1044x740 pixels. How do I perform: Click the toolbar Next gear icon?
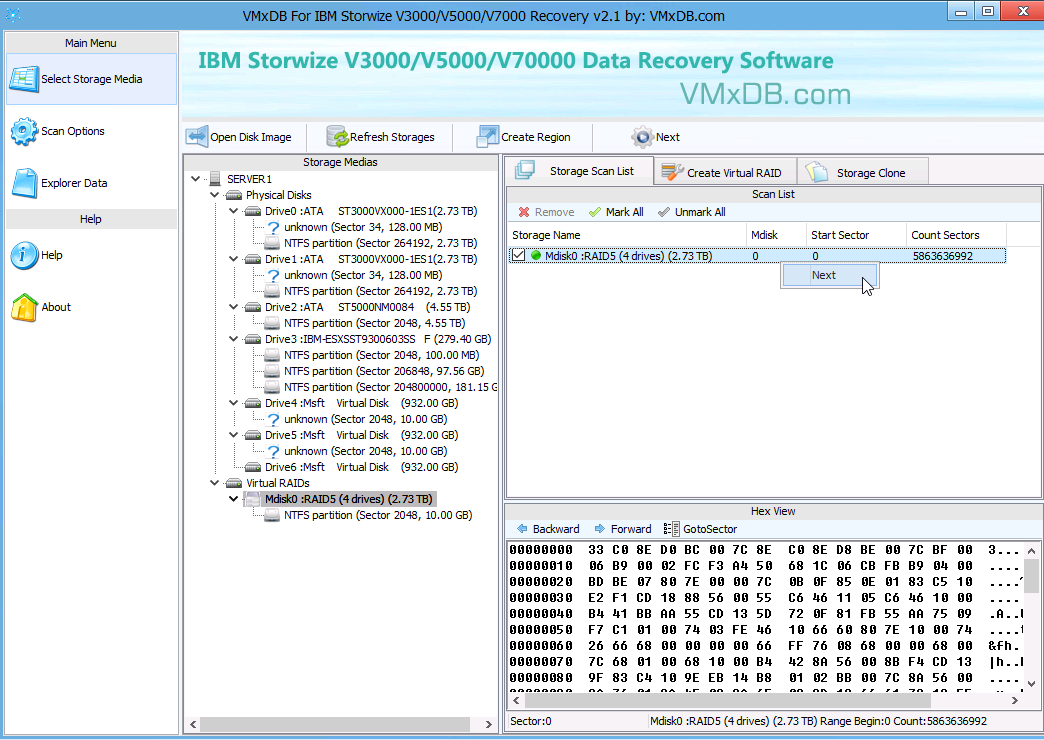(643, 137)
